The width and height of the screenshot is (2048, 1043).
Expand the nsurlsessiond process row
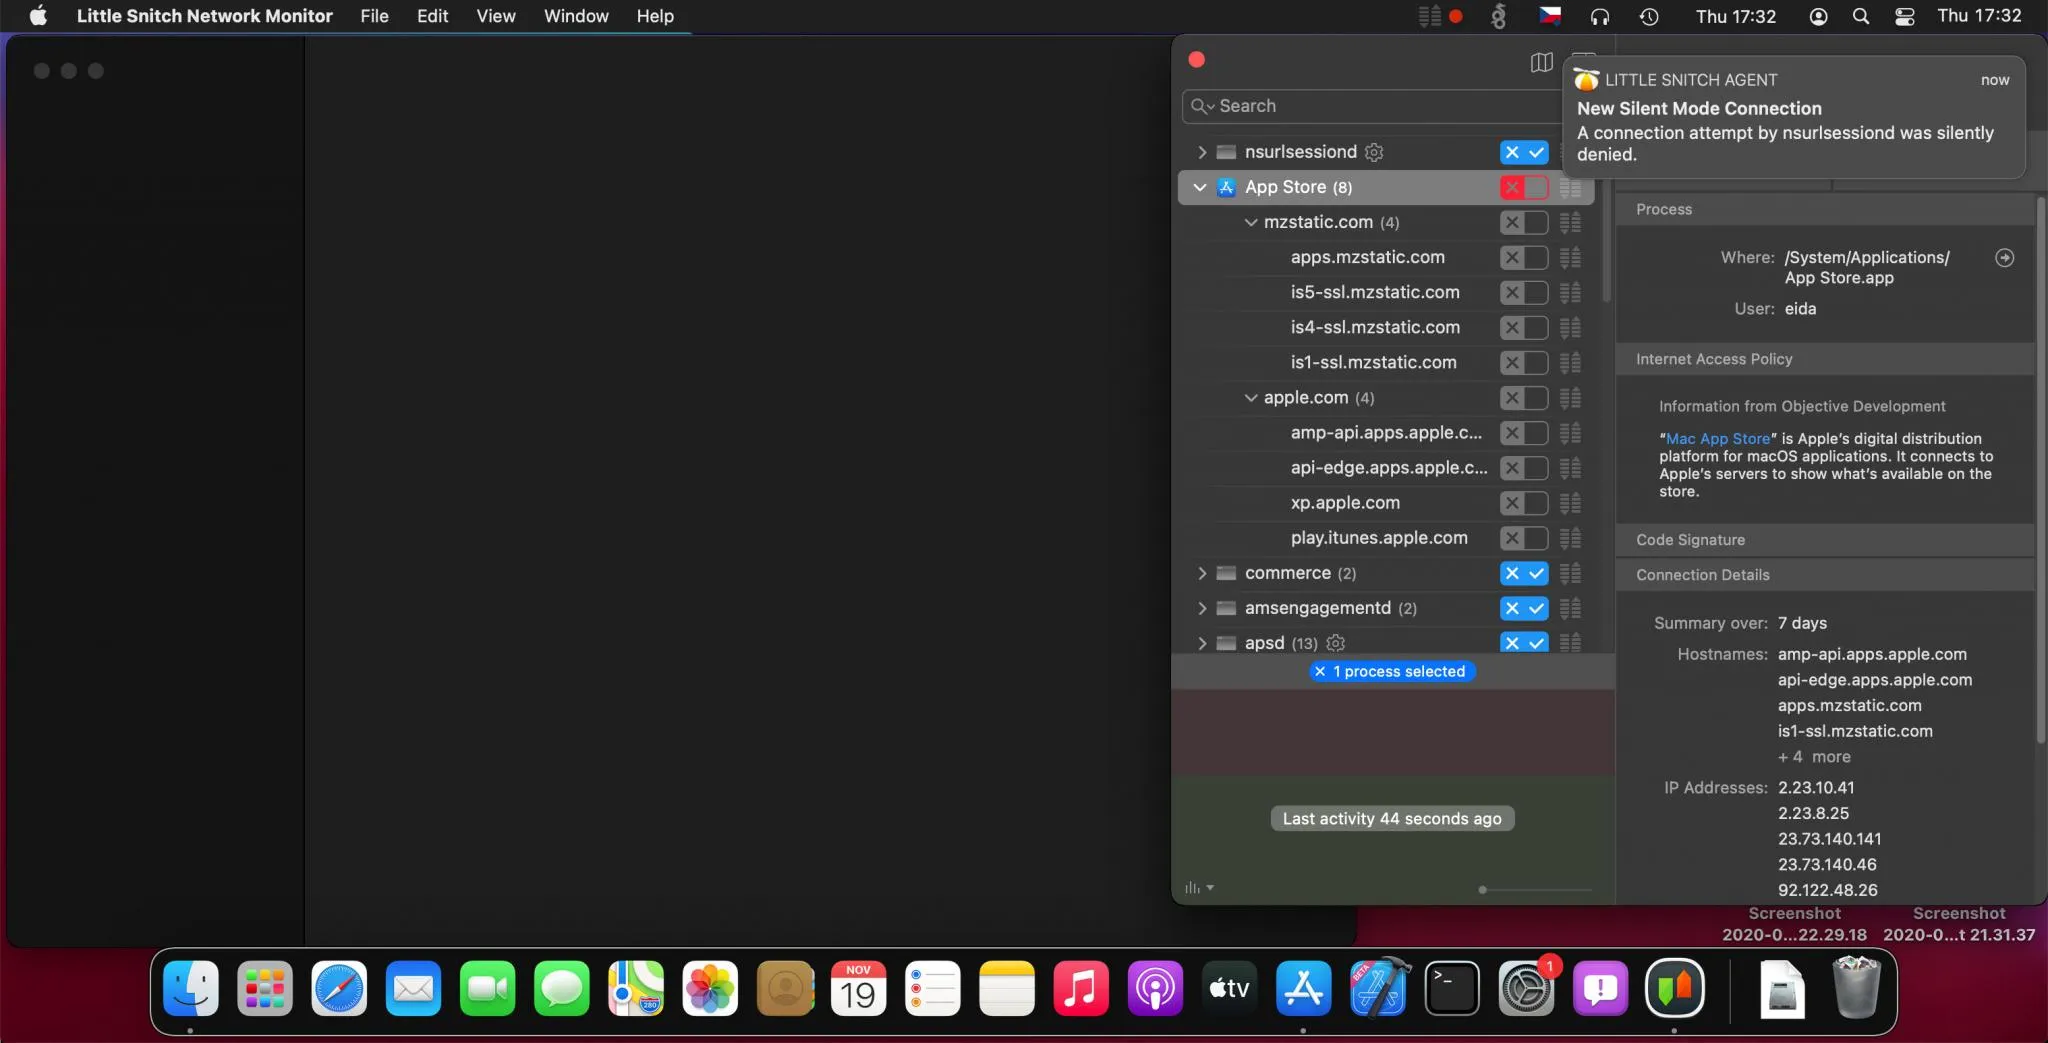1202,152
